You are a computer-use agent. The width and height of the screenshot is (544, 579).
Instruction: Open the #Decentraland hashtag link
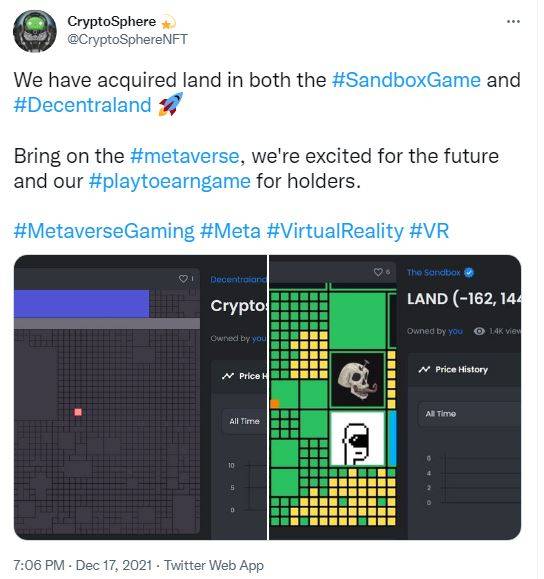(x=82, y=105)
